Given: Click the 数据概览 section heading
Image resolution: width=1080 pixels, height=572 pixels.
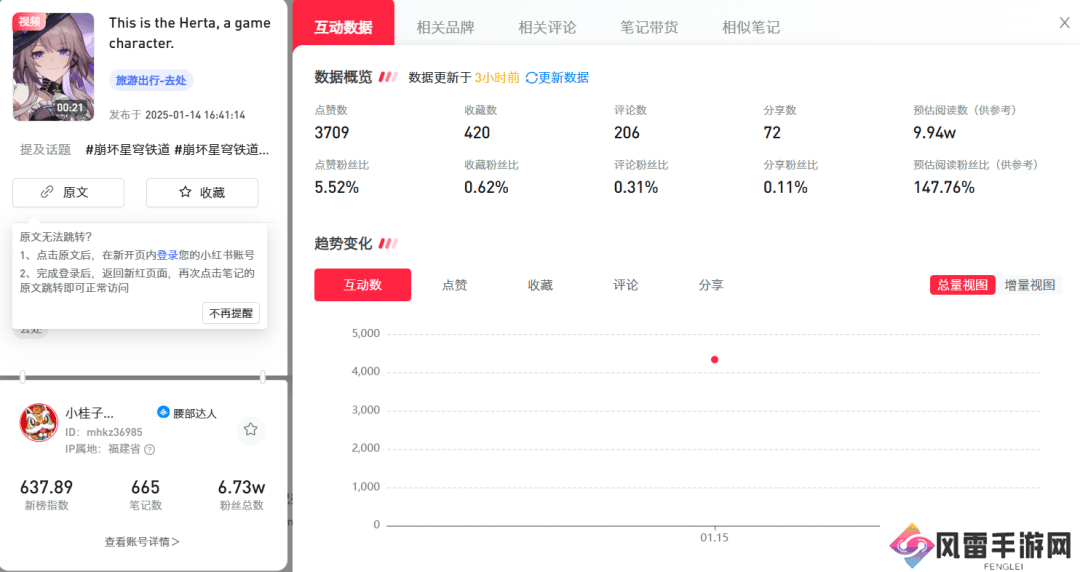Looking at the screenshot, I should (x=343, y=77).
